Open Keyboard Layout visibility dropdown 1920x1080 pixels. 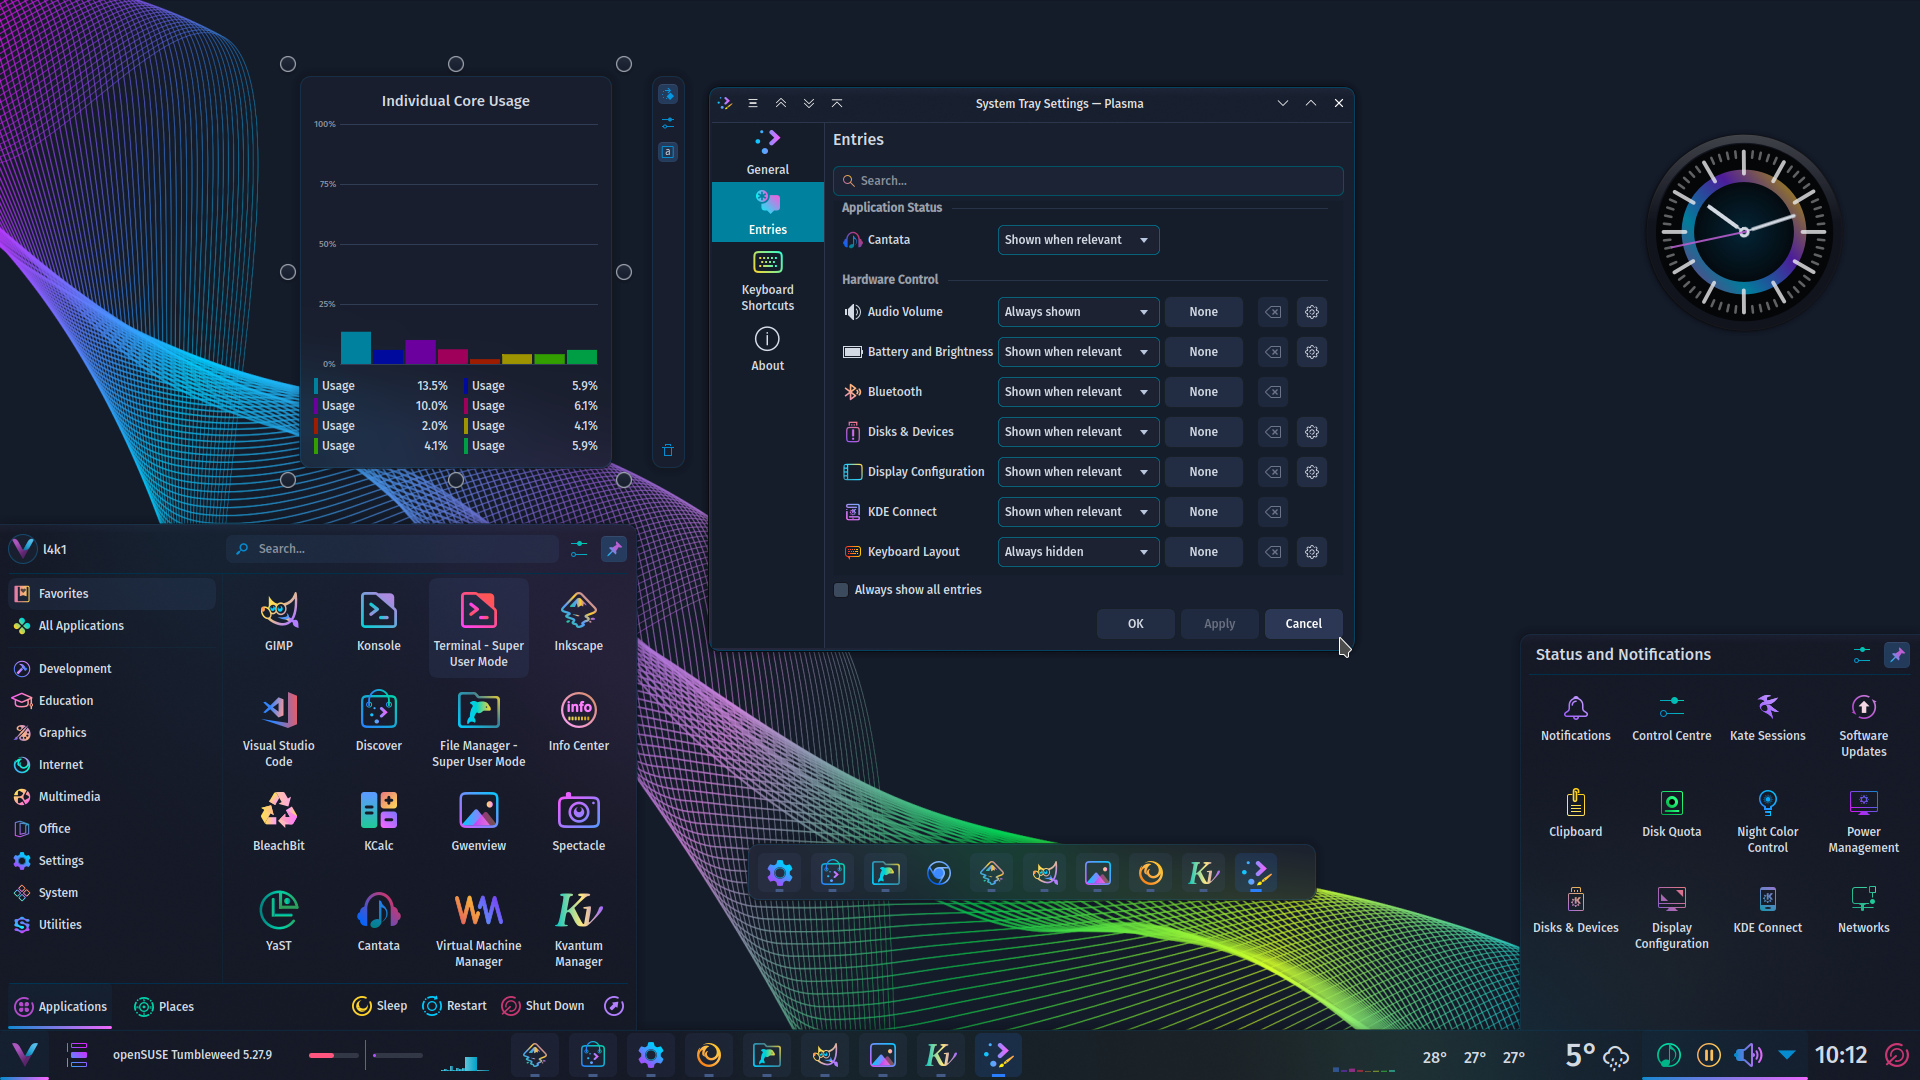[x=1078, y=552]
